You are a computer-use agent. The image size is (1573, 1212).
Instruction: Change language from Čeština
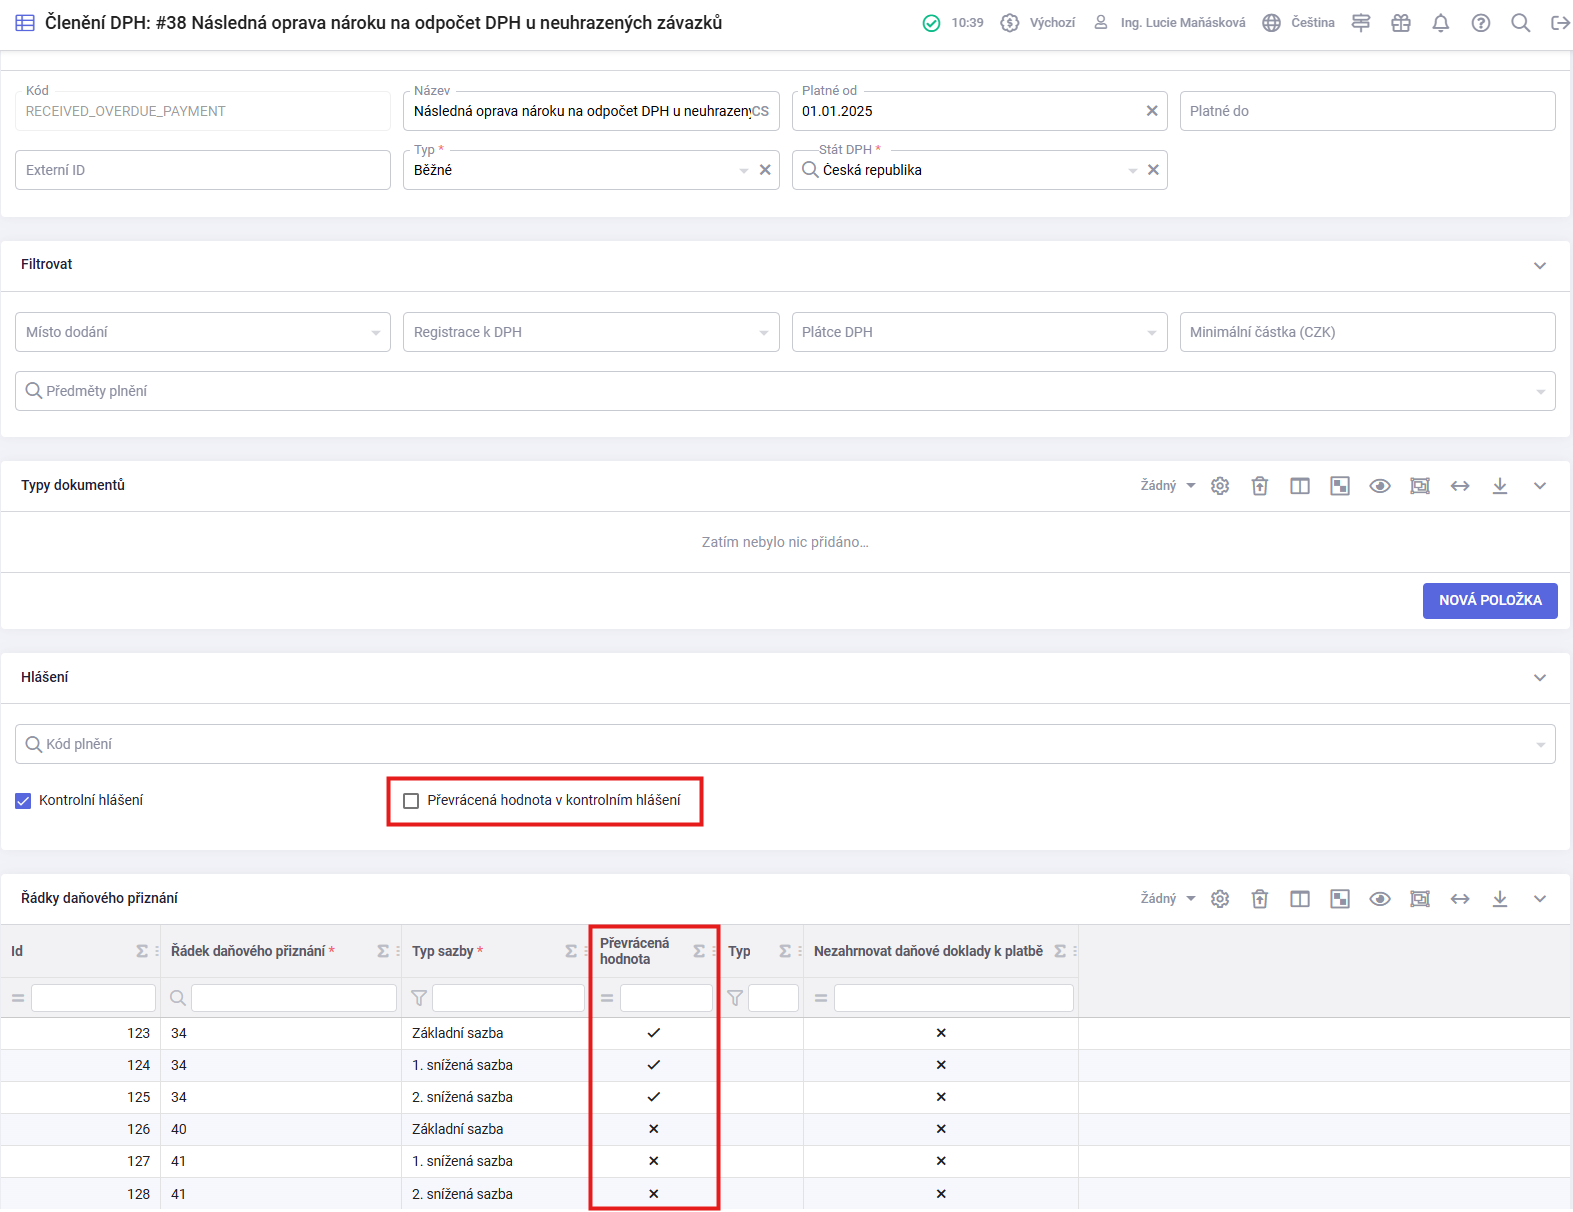(x=1298, y=23)
